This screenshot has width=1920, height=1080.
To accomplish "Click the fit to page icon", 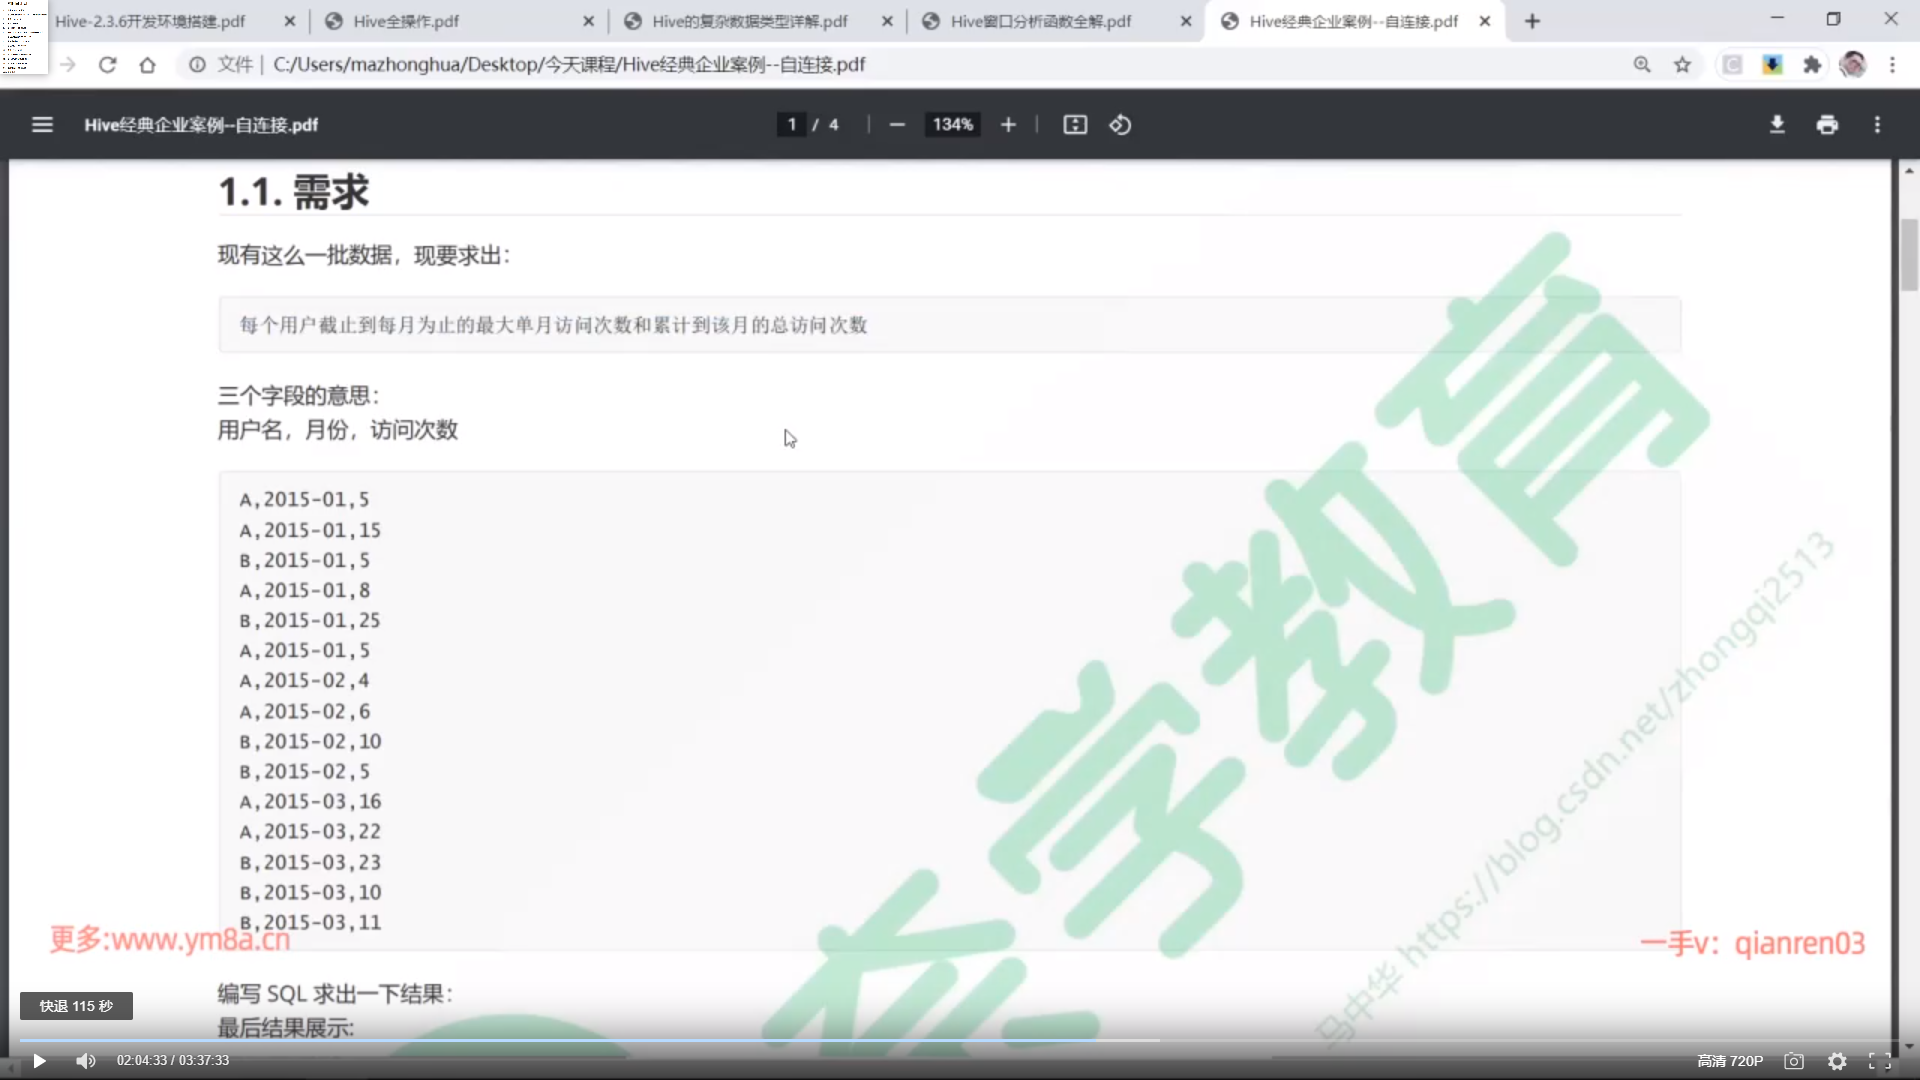I will (x=1075, y=125).
